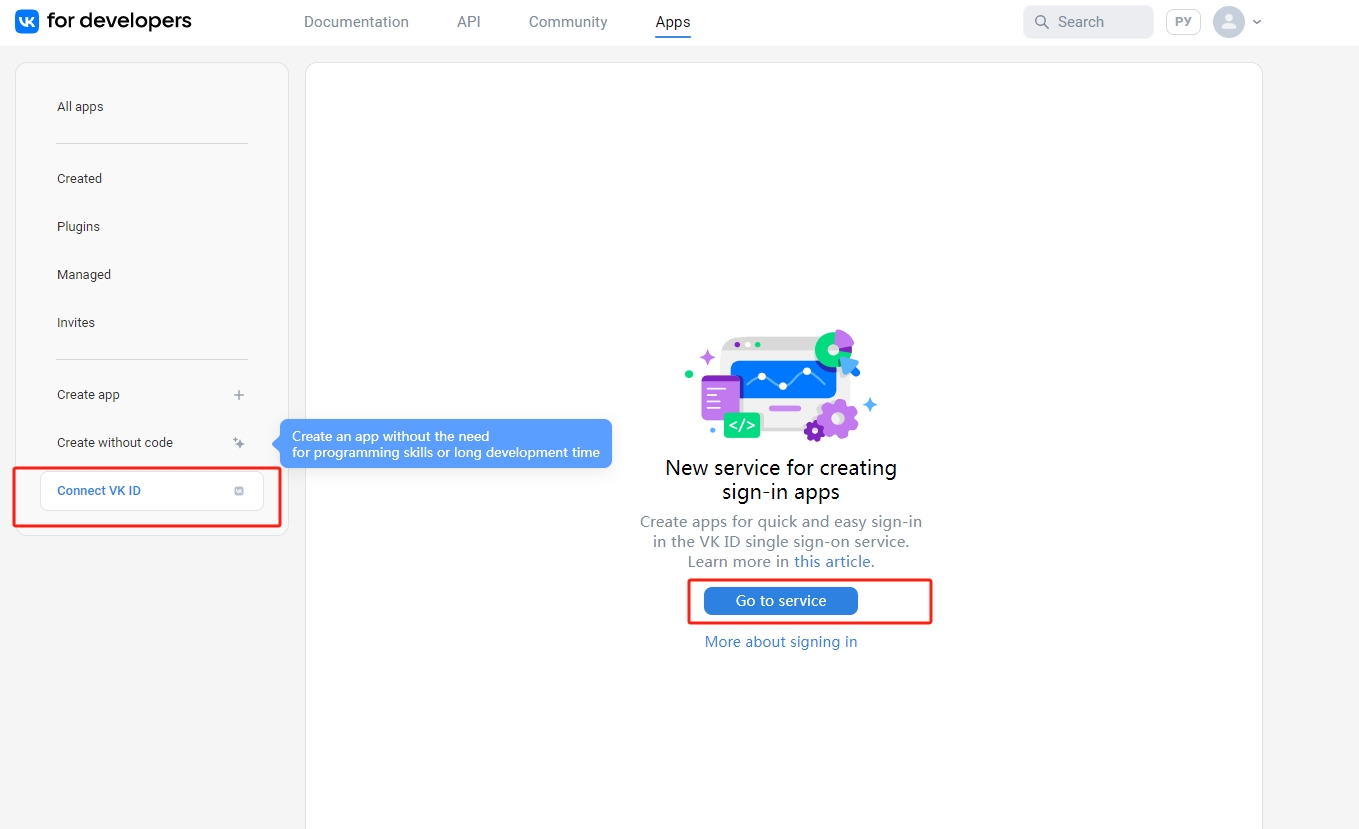Select the Apps tab
The image size is (1359, 829).
tap(673, 22)
